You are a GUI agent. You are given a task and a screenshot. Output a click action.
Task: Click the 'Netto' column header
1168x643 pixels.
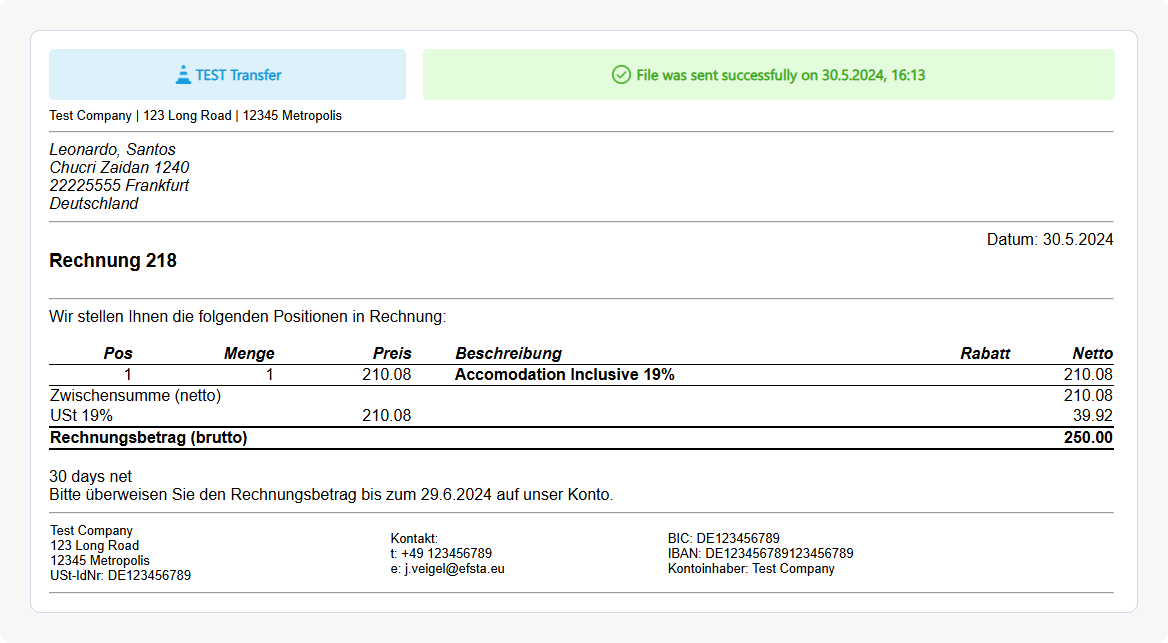pyautogui.click(x=1093, y=353)
